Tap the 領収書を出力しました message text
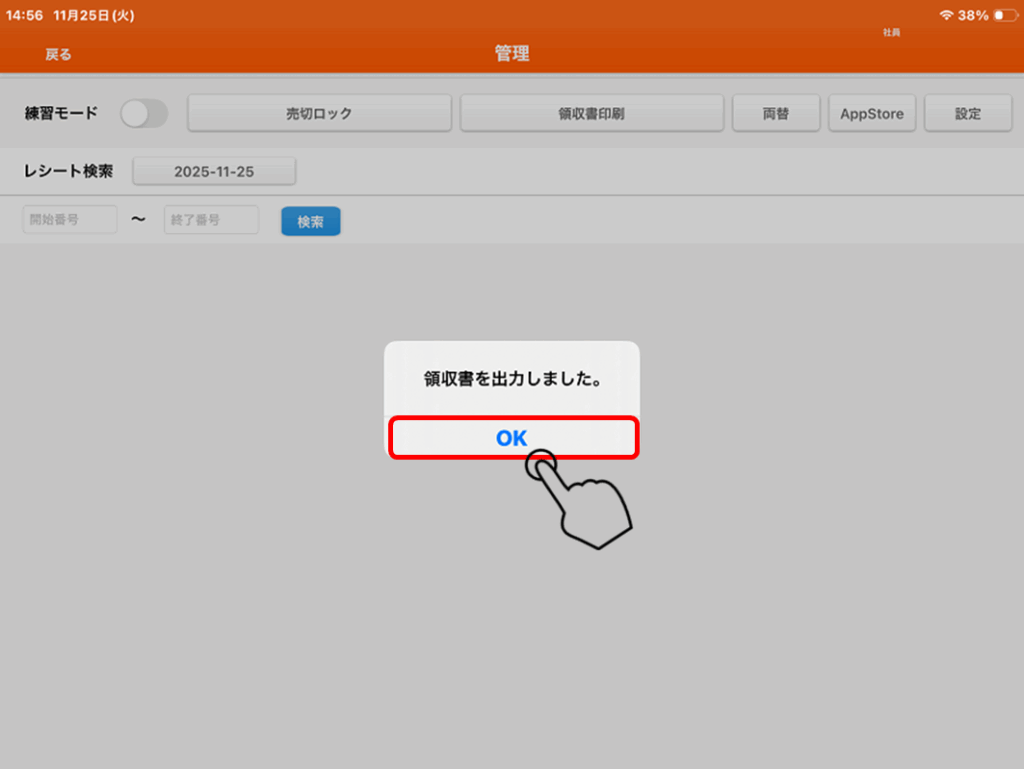The image size is (1024, 769). [x=512, y=380]
